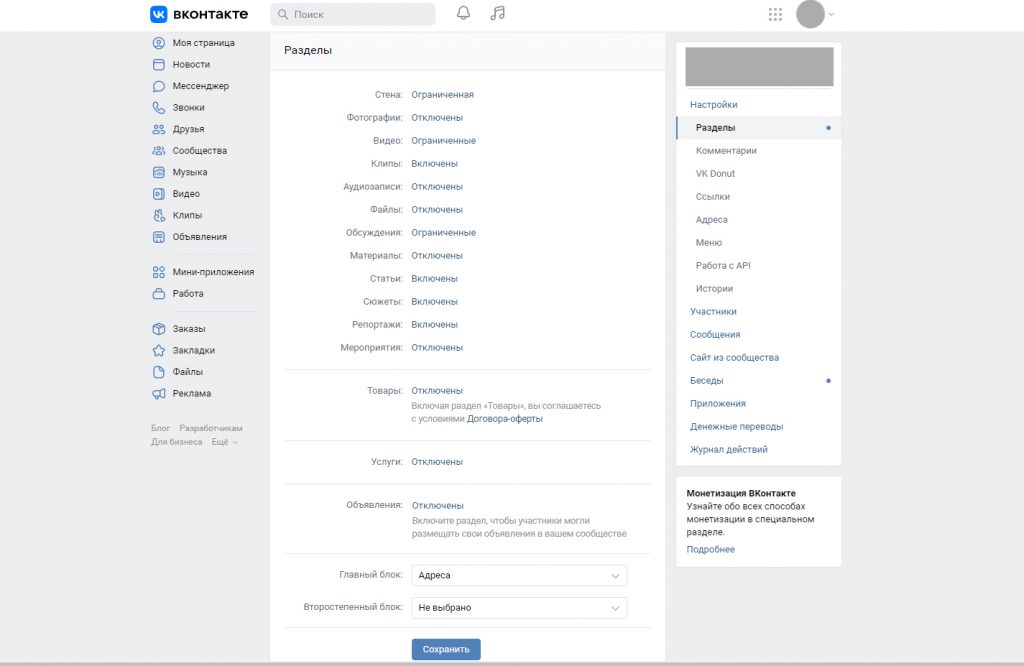Open the profile avatar menu

point(815,14)
